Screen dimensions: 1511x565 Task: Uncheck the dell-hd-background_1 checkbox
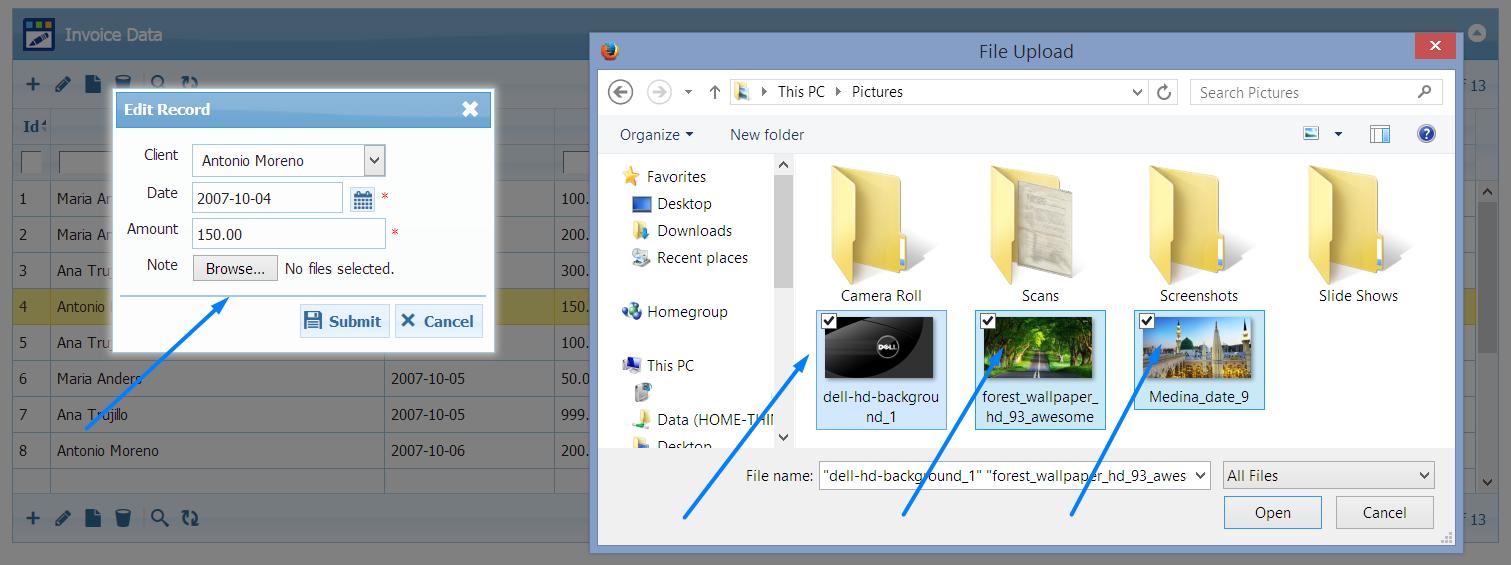(x=828, y=321)
